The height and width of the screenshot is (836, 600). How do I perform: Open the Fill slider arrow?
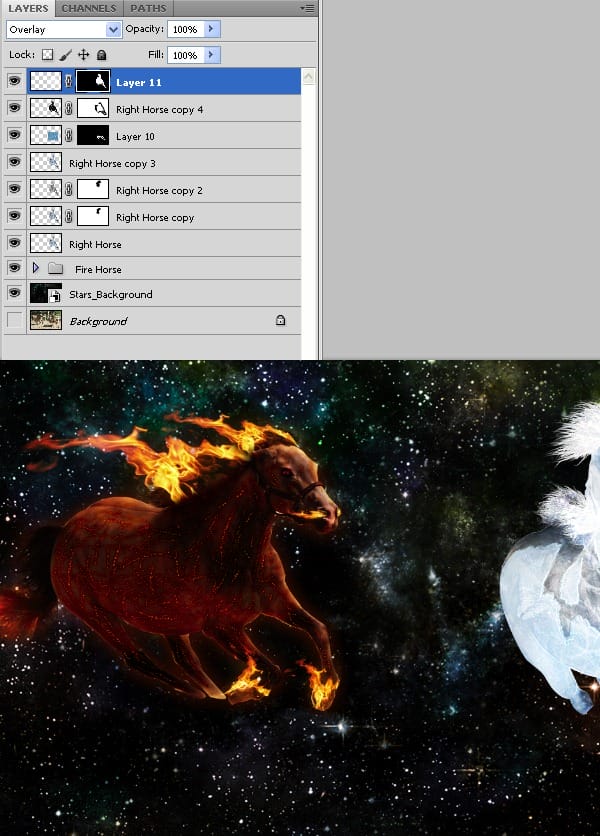point(211,55)
